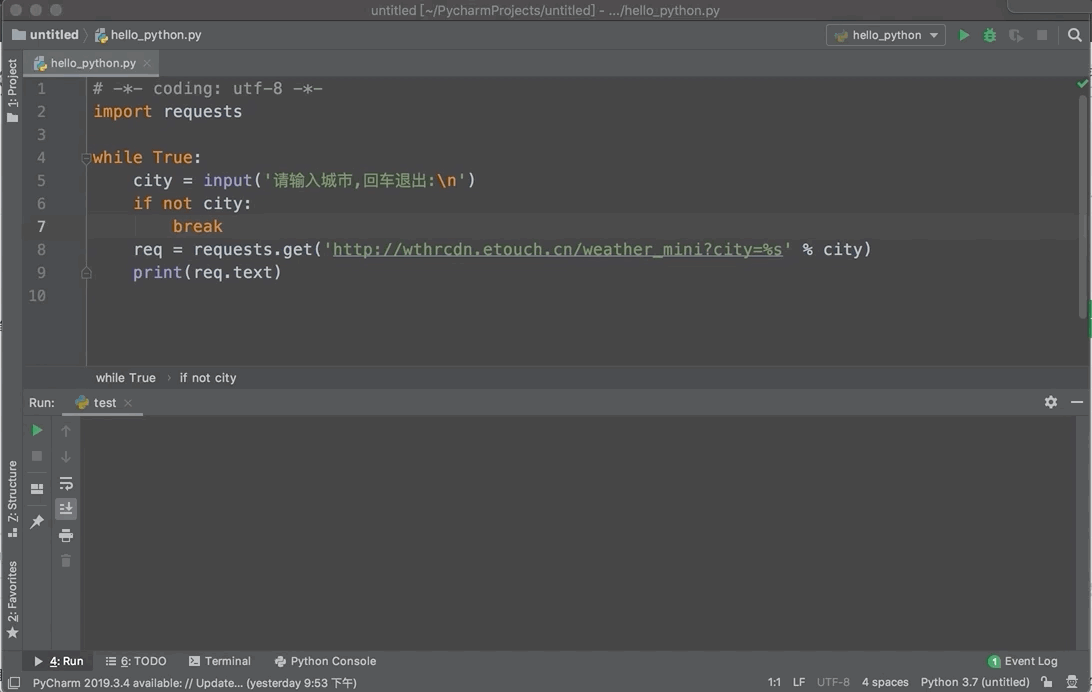
Task: Open the Python 3.7 interpreter selector
Action: tap(974, 682)
